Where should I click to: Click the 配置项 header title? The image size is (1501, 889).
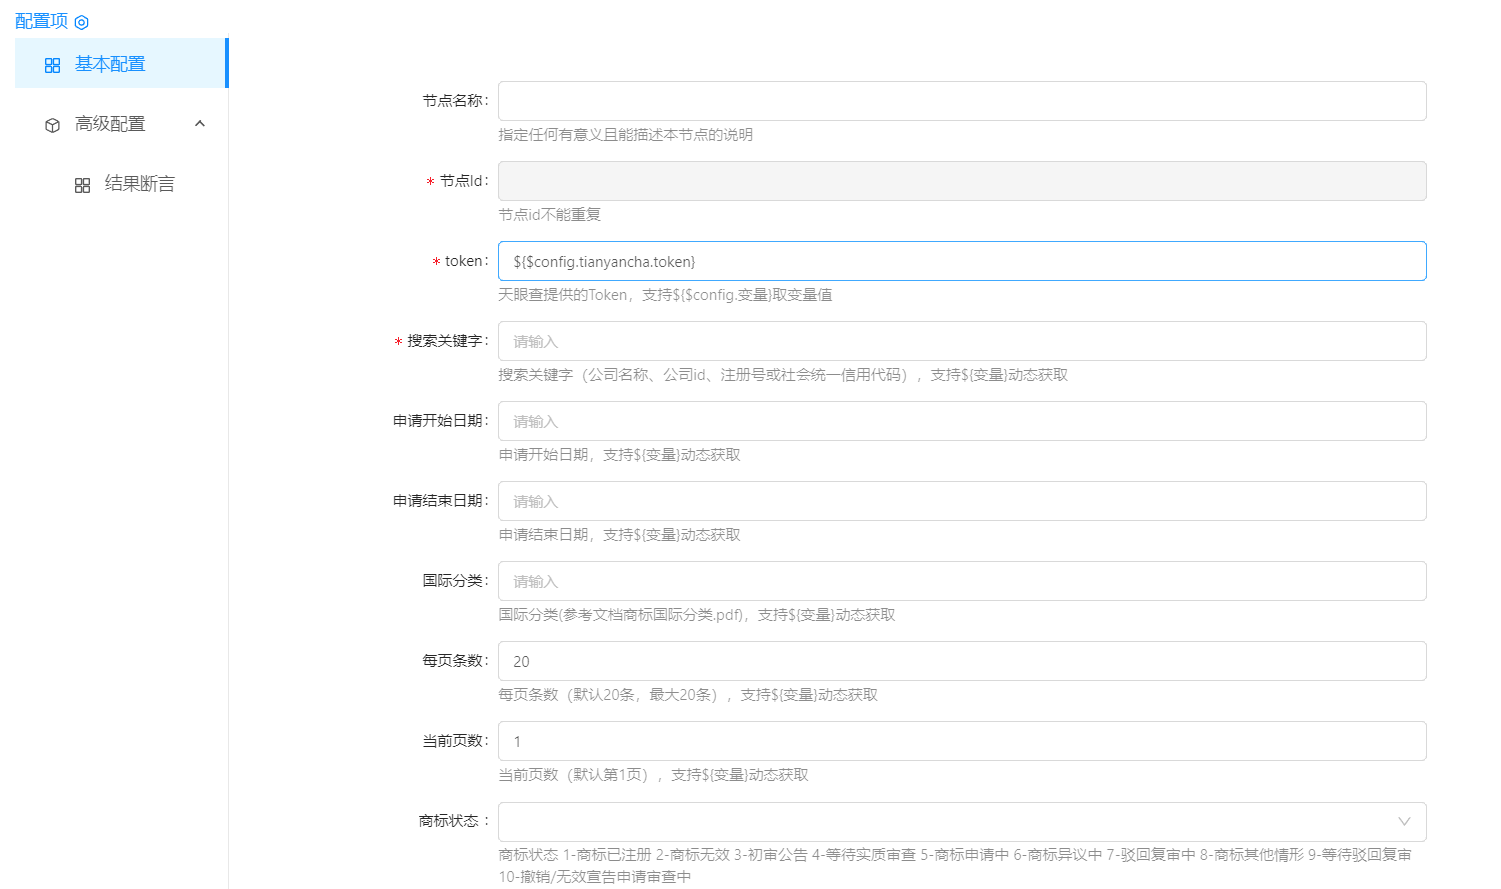(x=41, y=21)
